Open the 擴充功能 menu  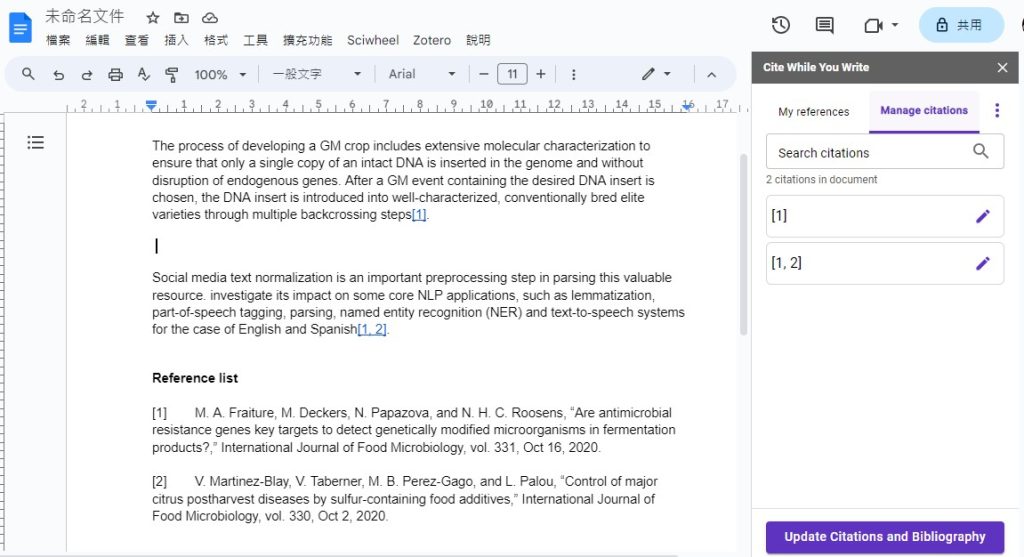307,40
